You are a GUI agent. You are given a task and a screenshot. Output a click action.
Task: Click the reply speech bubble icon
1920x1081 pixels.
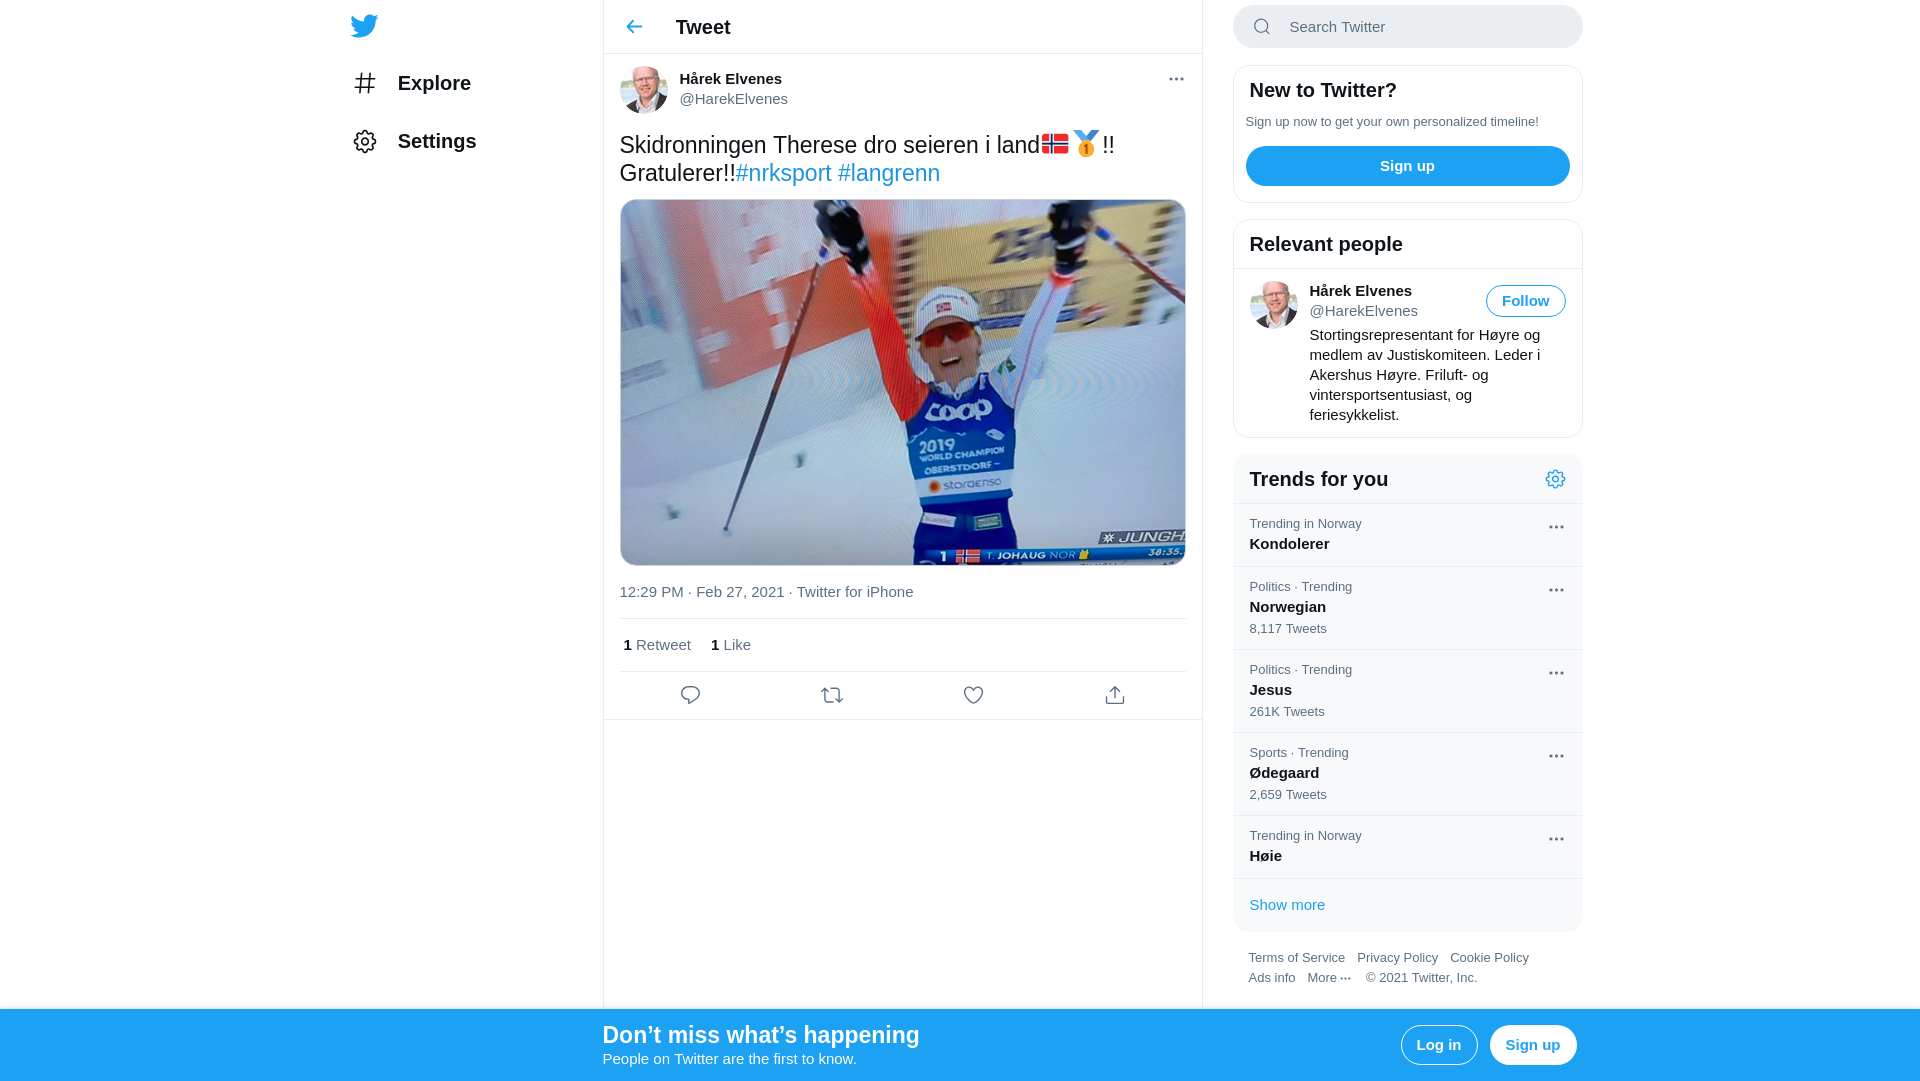coord(690,695)
